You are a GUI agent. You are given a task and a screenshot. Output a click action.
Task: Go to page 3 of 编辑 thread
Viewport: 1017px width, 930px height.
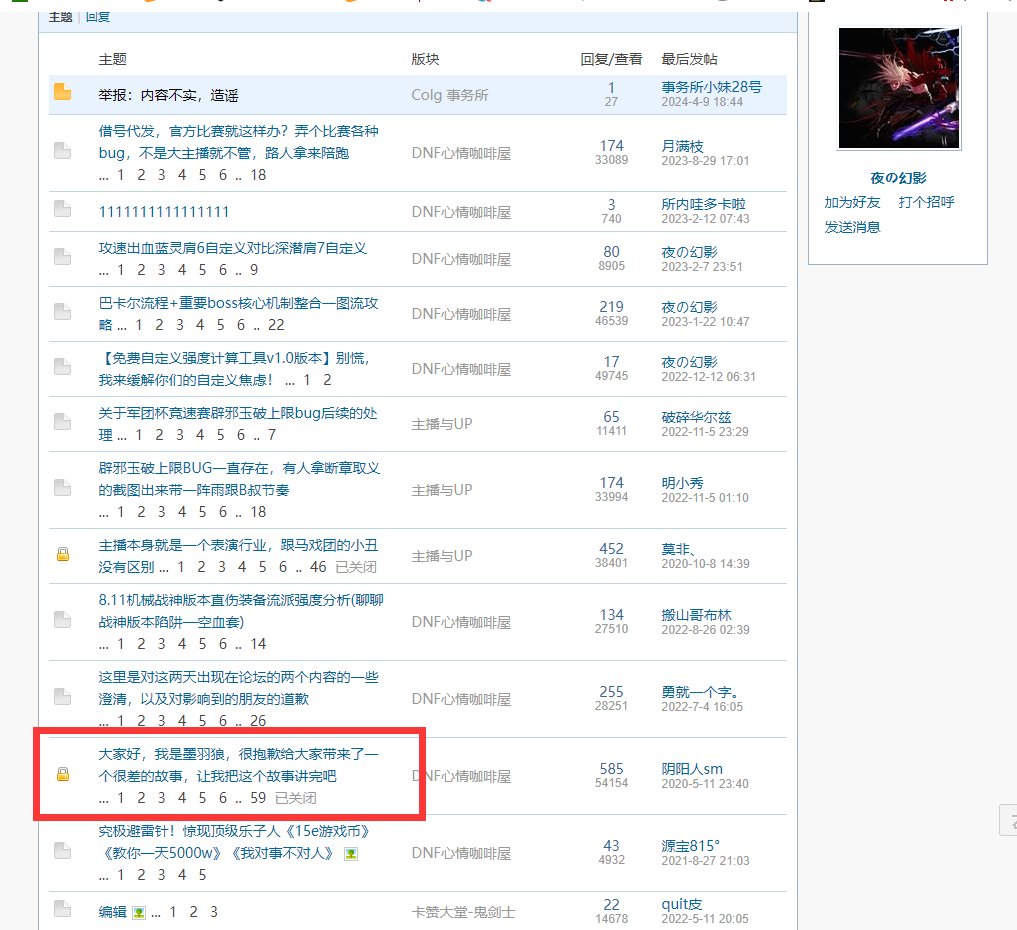pyautogui.click(x=213, y=912)
